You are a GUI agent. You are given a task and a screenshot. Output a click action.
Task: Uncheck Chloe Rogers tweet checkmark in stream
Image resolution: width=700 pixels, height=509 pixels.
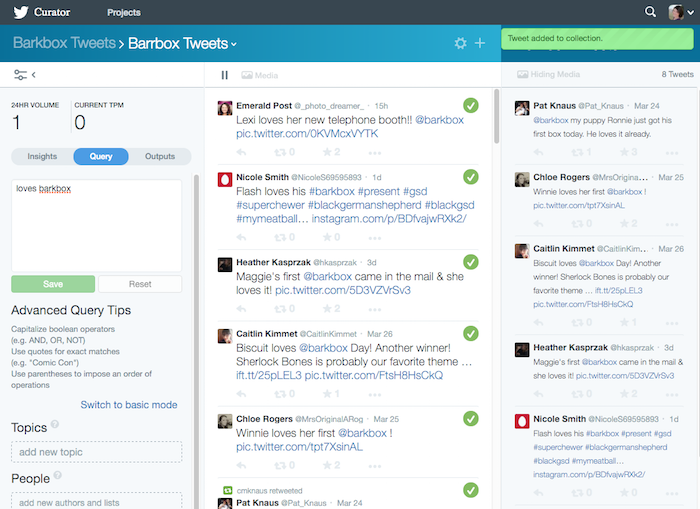coord(471,418)
